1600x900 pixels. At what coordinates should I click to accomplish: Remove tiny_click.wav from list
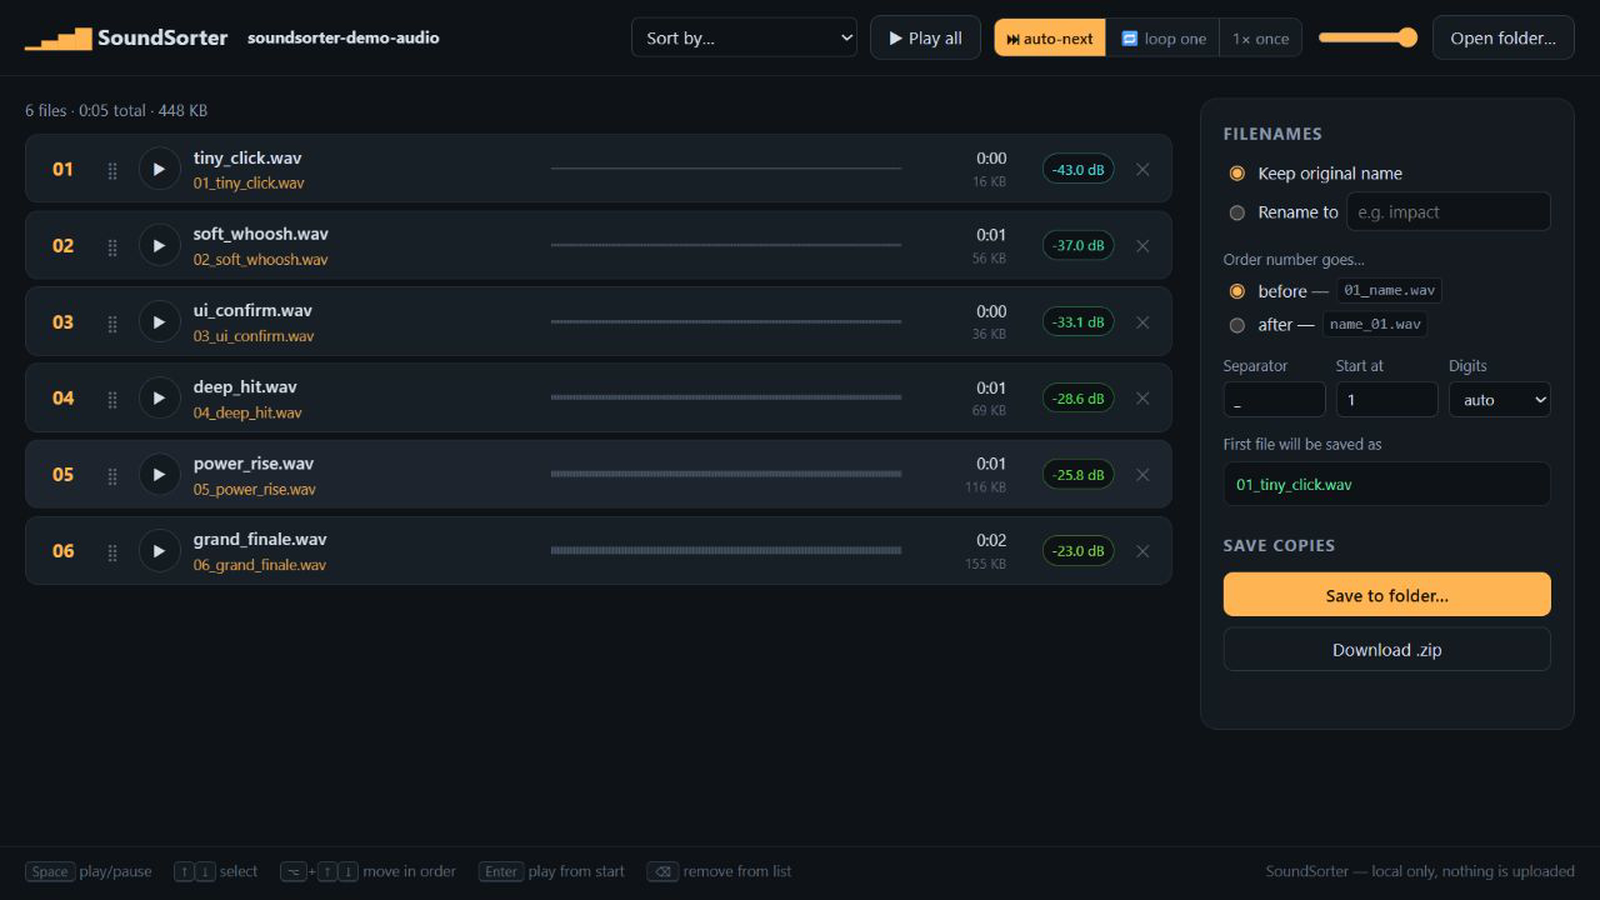tap(1142, 169)
